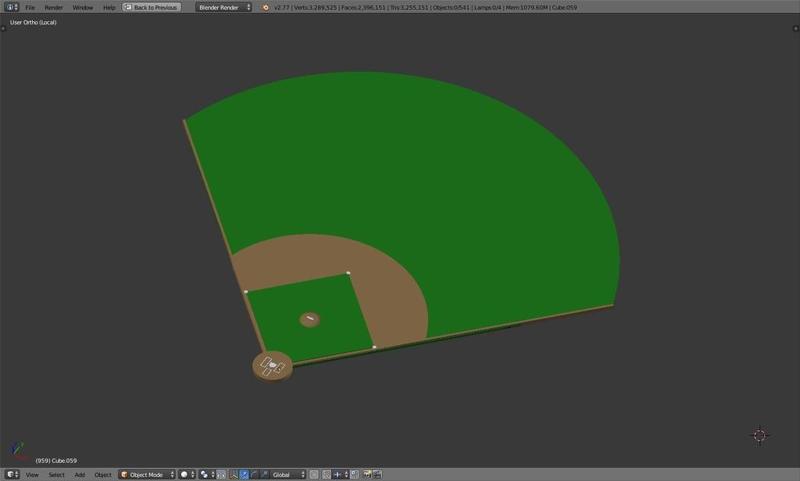Open the pivot point selector

[207, 474]
